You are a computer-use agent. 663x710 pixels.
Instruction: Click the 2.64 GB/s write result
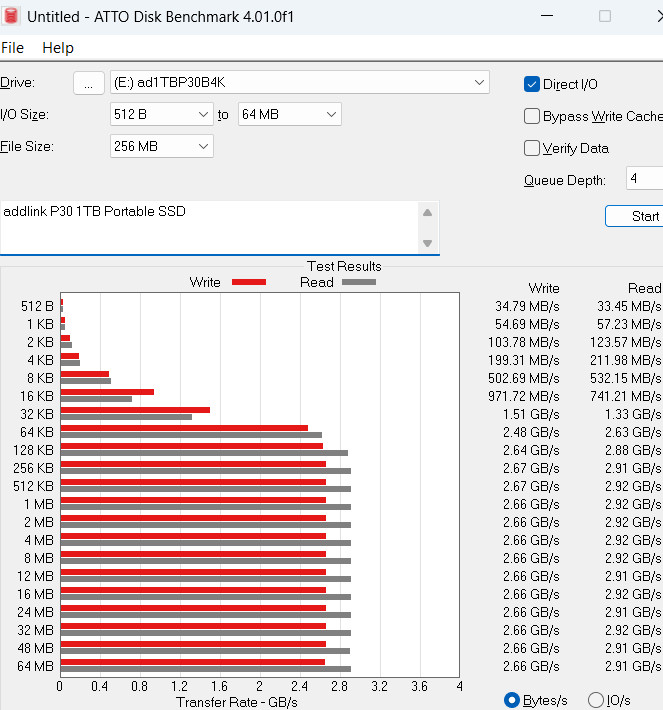tap(531, 451)
